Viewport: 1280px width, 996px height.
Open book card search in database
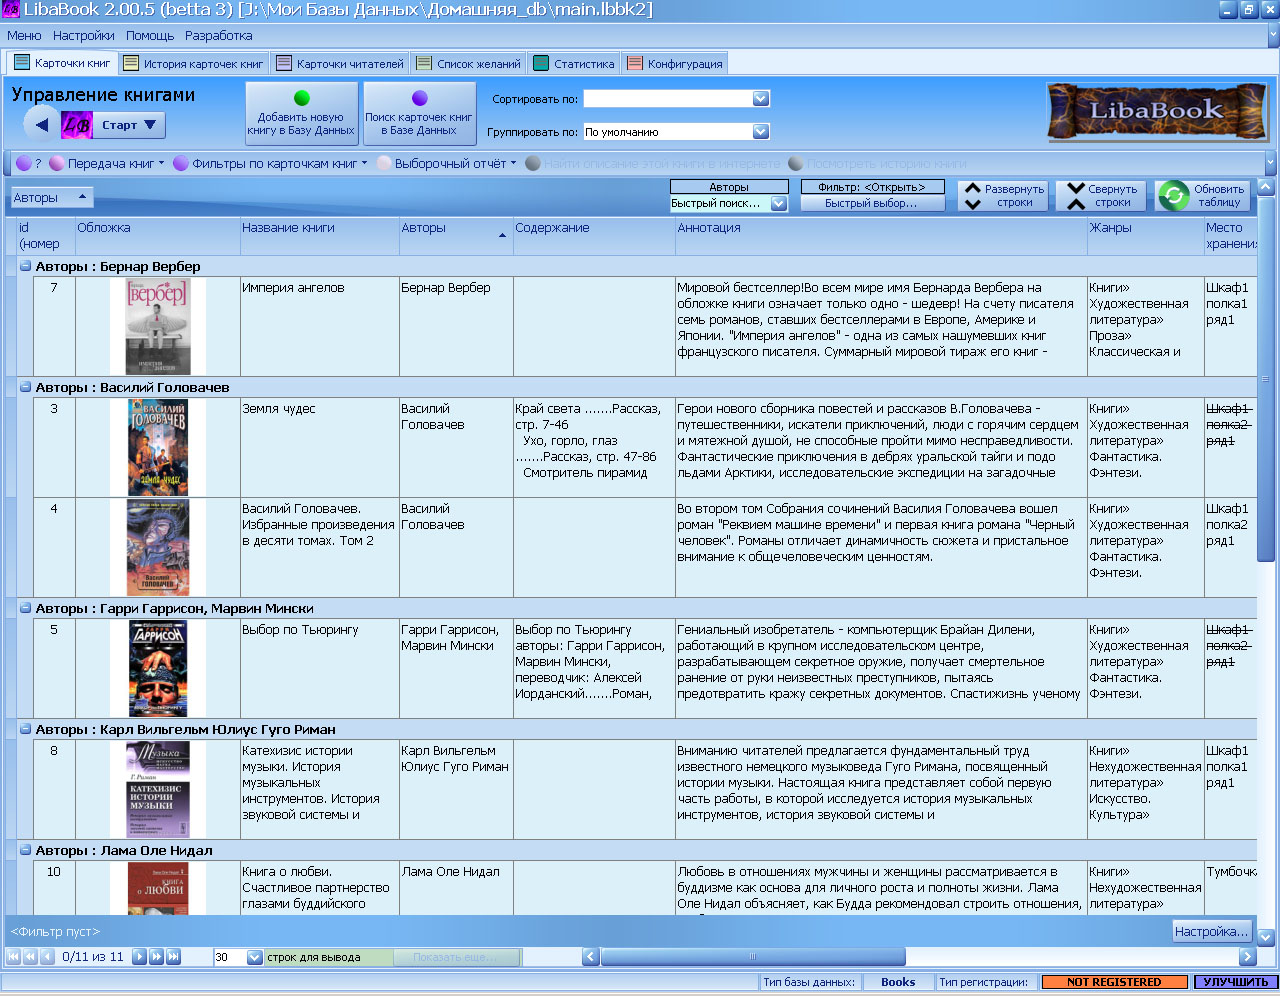coord(419,114)
